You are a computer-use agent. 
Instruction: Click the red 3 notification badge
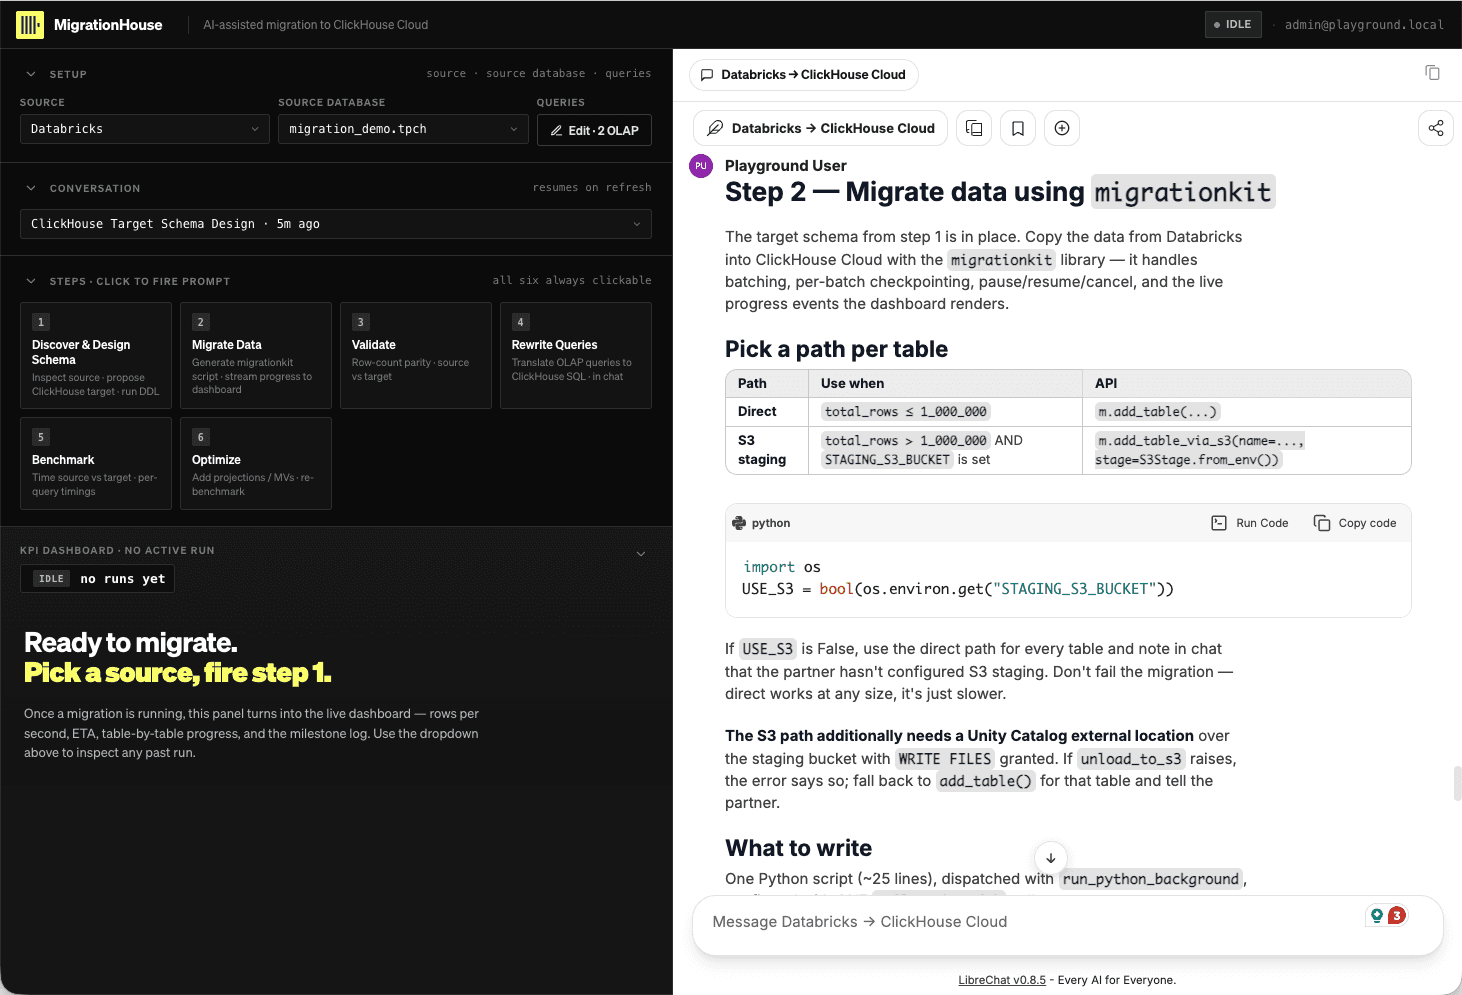[x=1397, y=915]
